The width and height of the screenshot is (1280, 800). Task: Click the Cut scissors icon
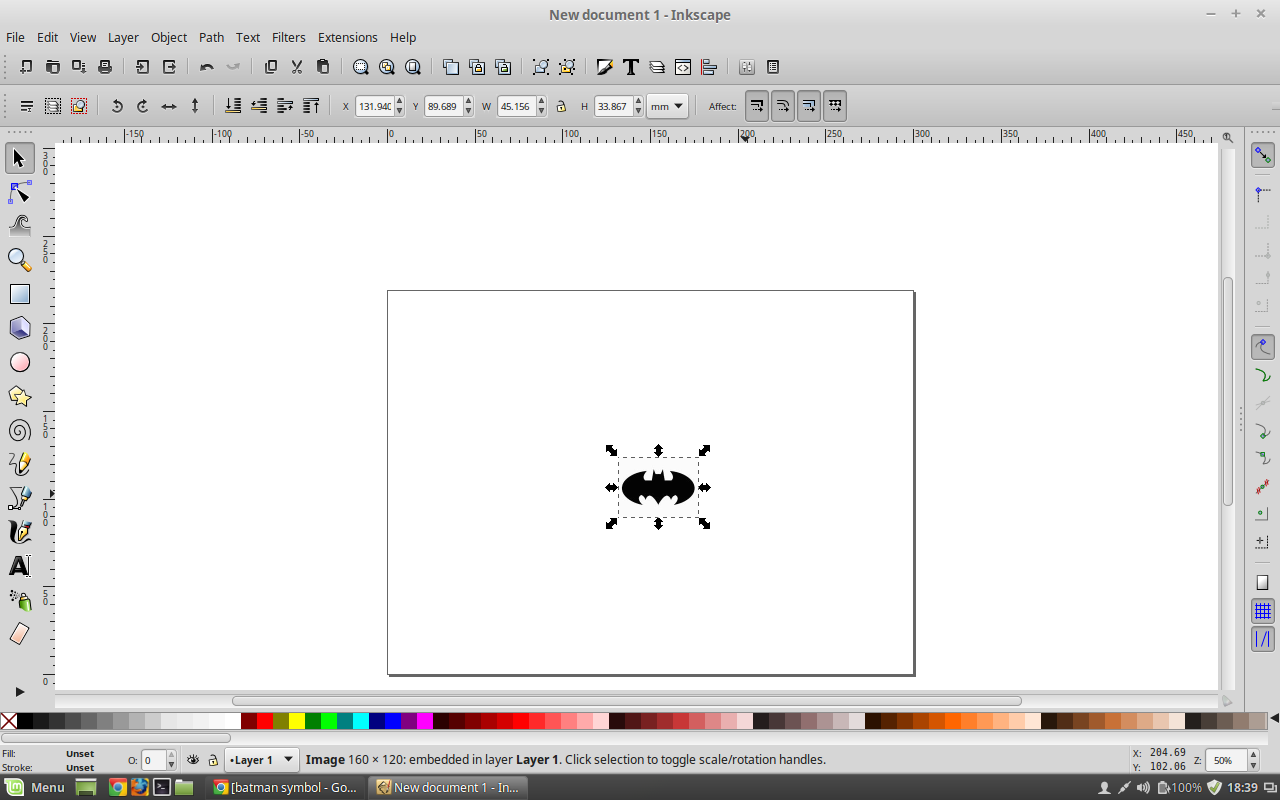(x=297, y=67)
